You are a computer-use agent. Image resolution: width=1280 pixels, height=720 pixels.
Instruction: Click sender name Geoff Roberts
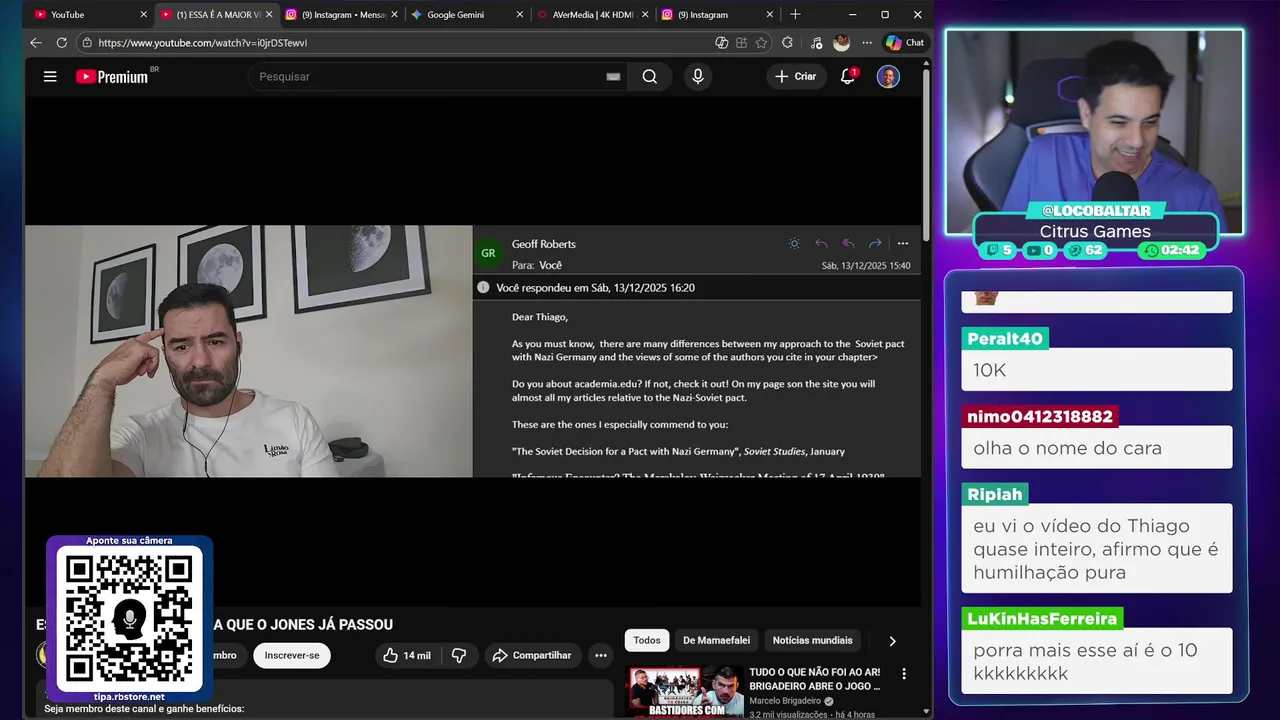coord(543,244)
